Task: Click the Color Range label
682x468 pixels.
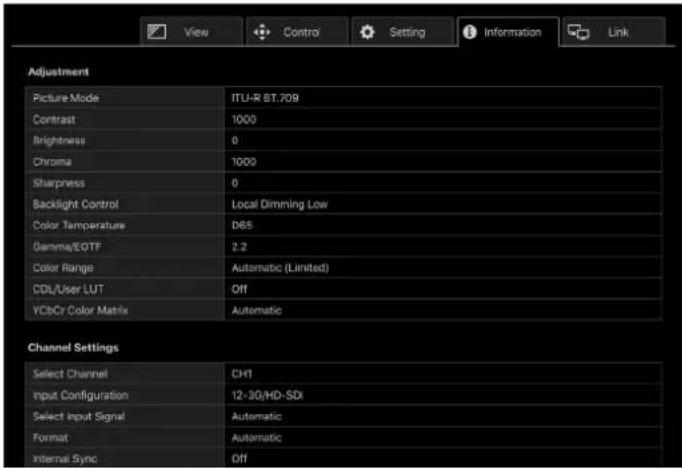Action: [x=63, y=268]
